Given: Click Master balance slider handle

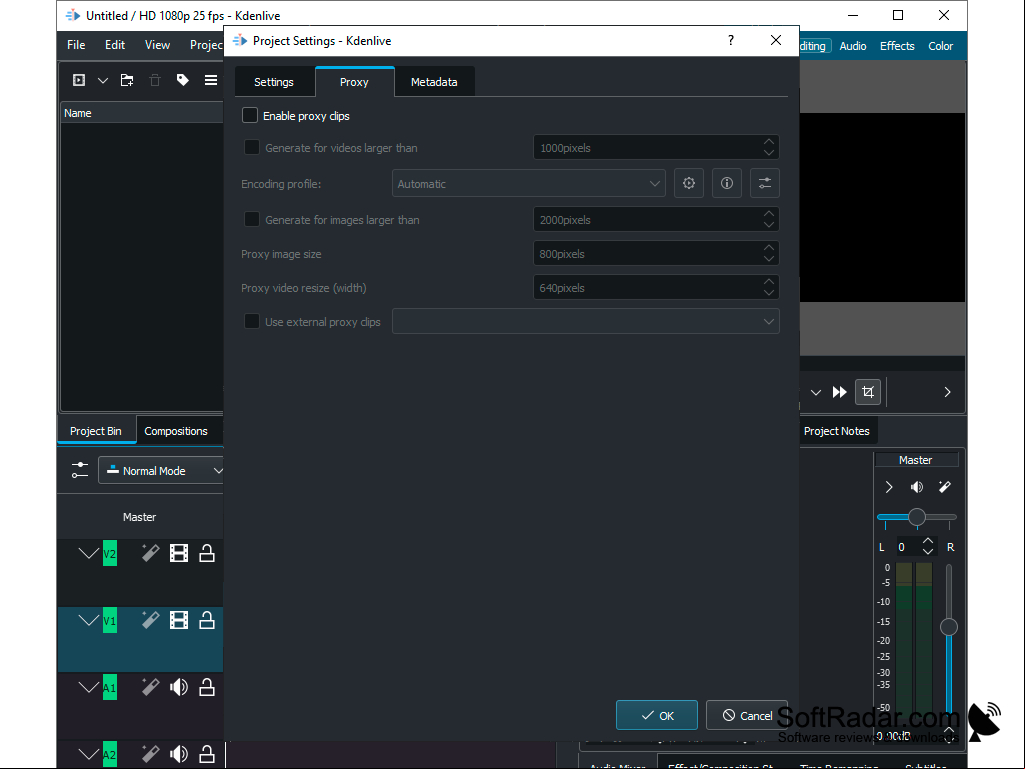Looking at the screenshot, I should tap(917, 517).
